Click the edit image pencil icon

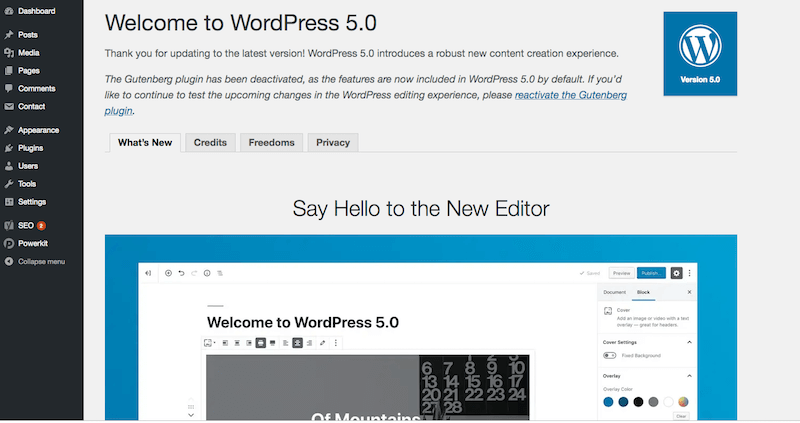322,343
